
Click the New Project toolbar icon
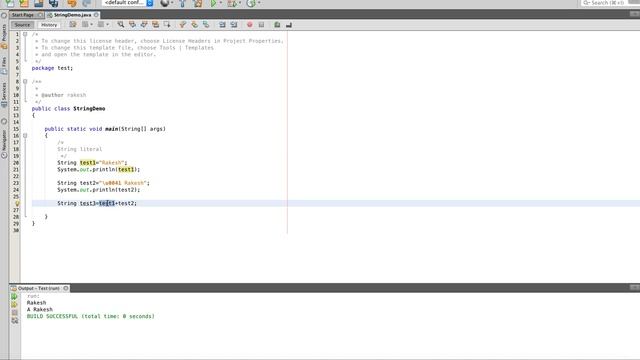[24, 3]
